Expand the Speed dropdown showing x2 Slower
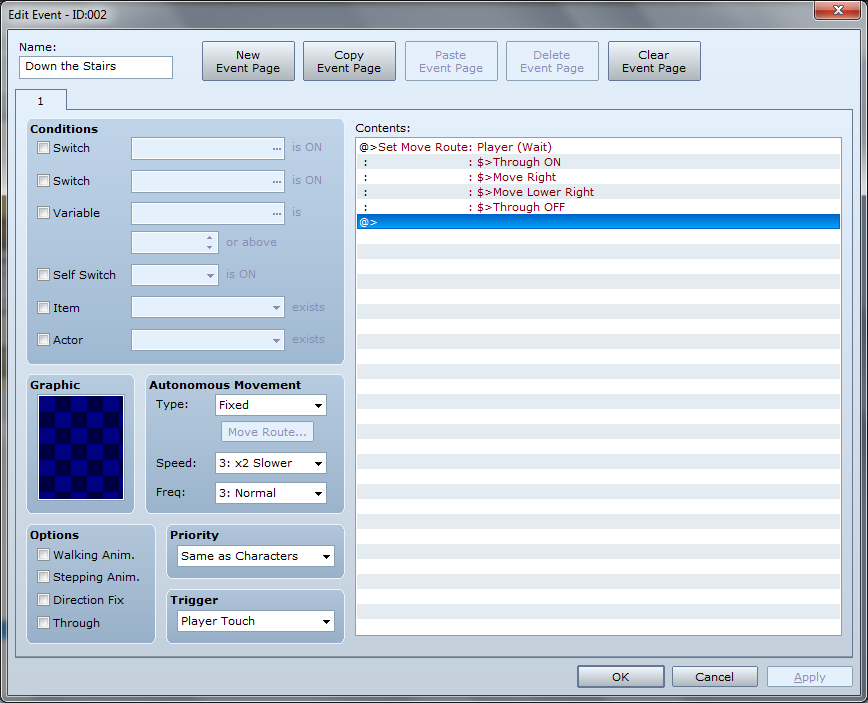This screenshot has width=868, height=703. (271, 463)
